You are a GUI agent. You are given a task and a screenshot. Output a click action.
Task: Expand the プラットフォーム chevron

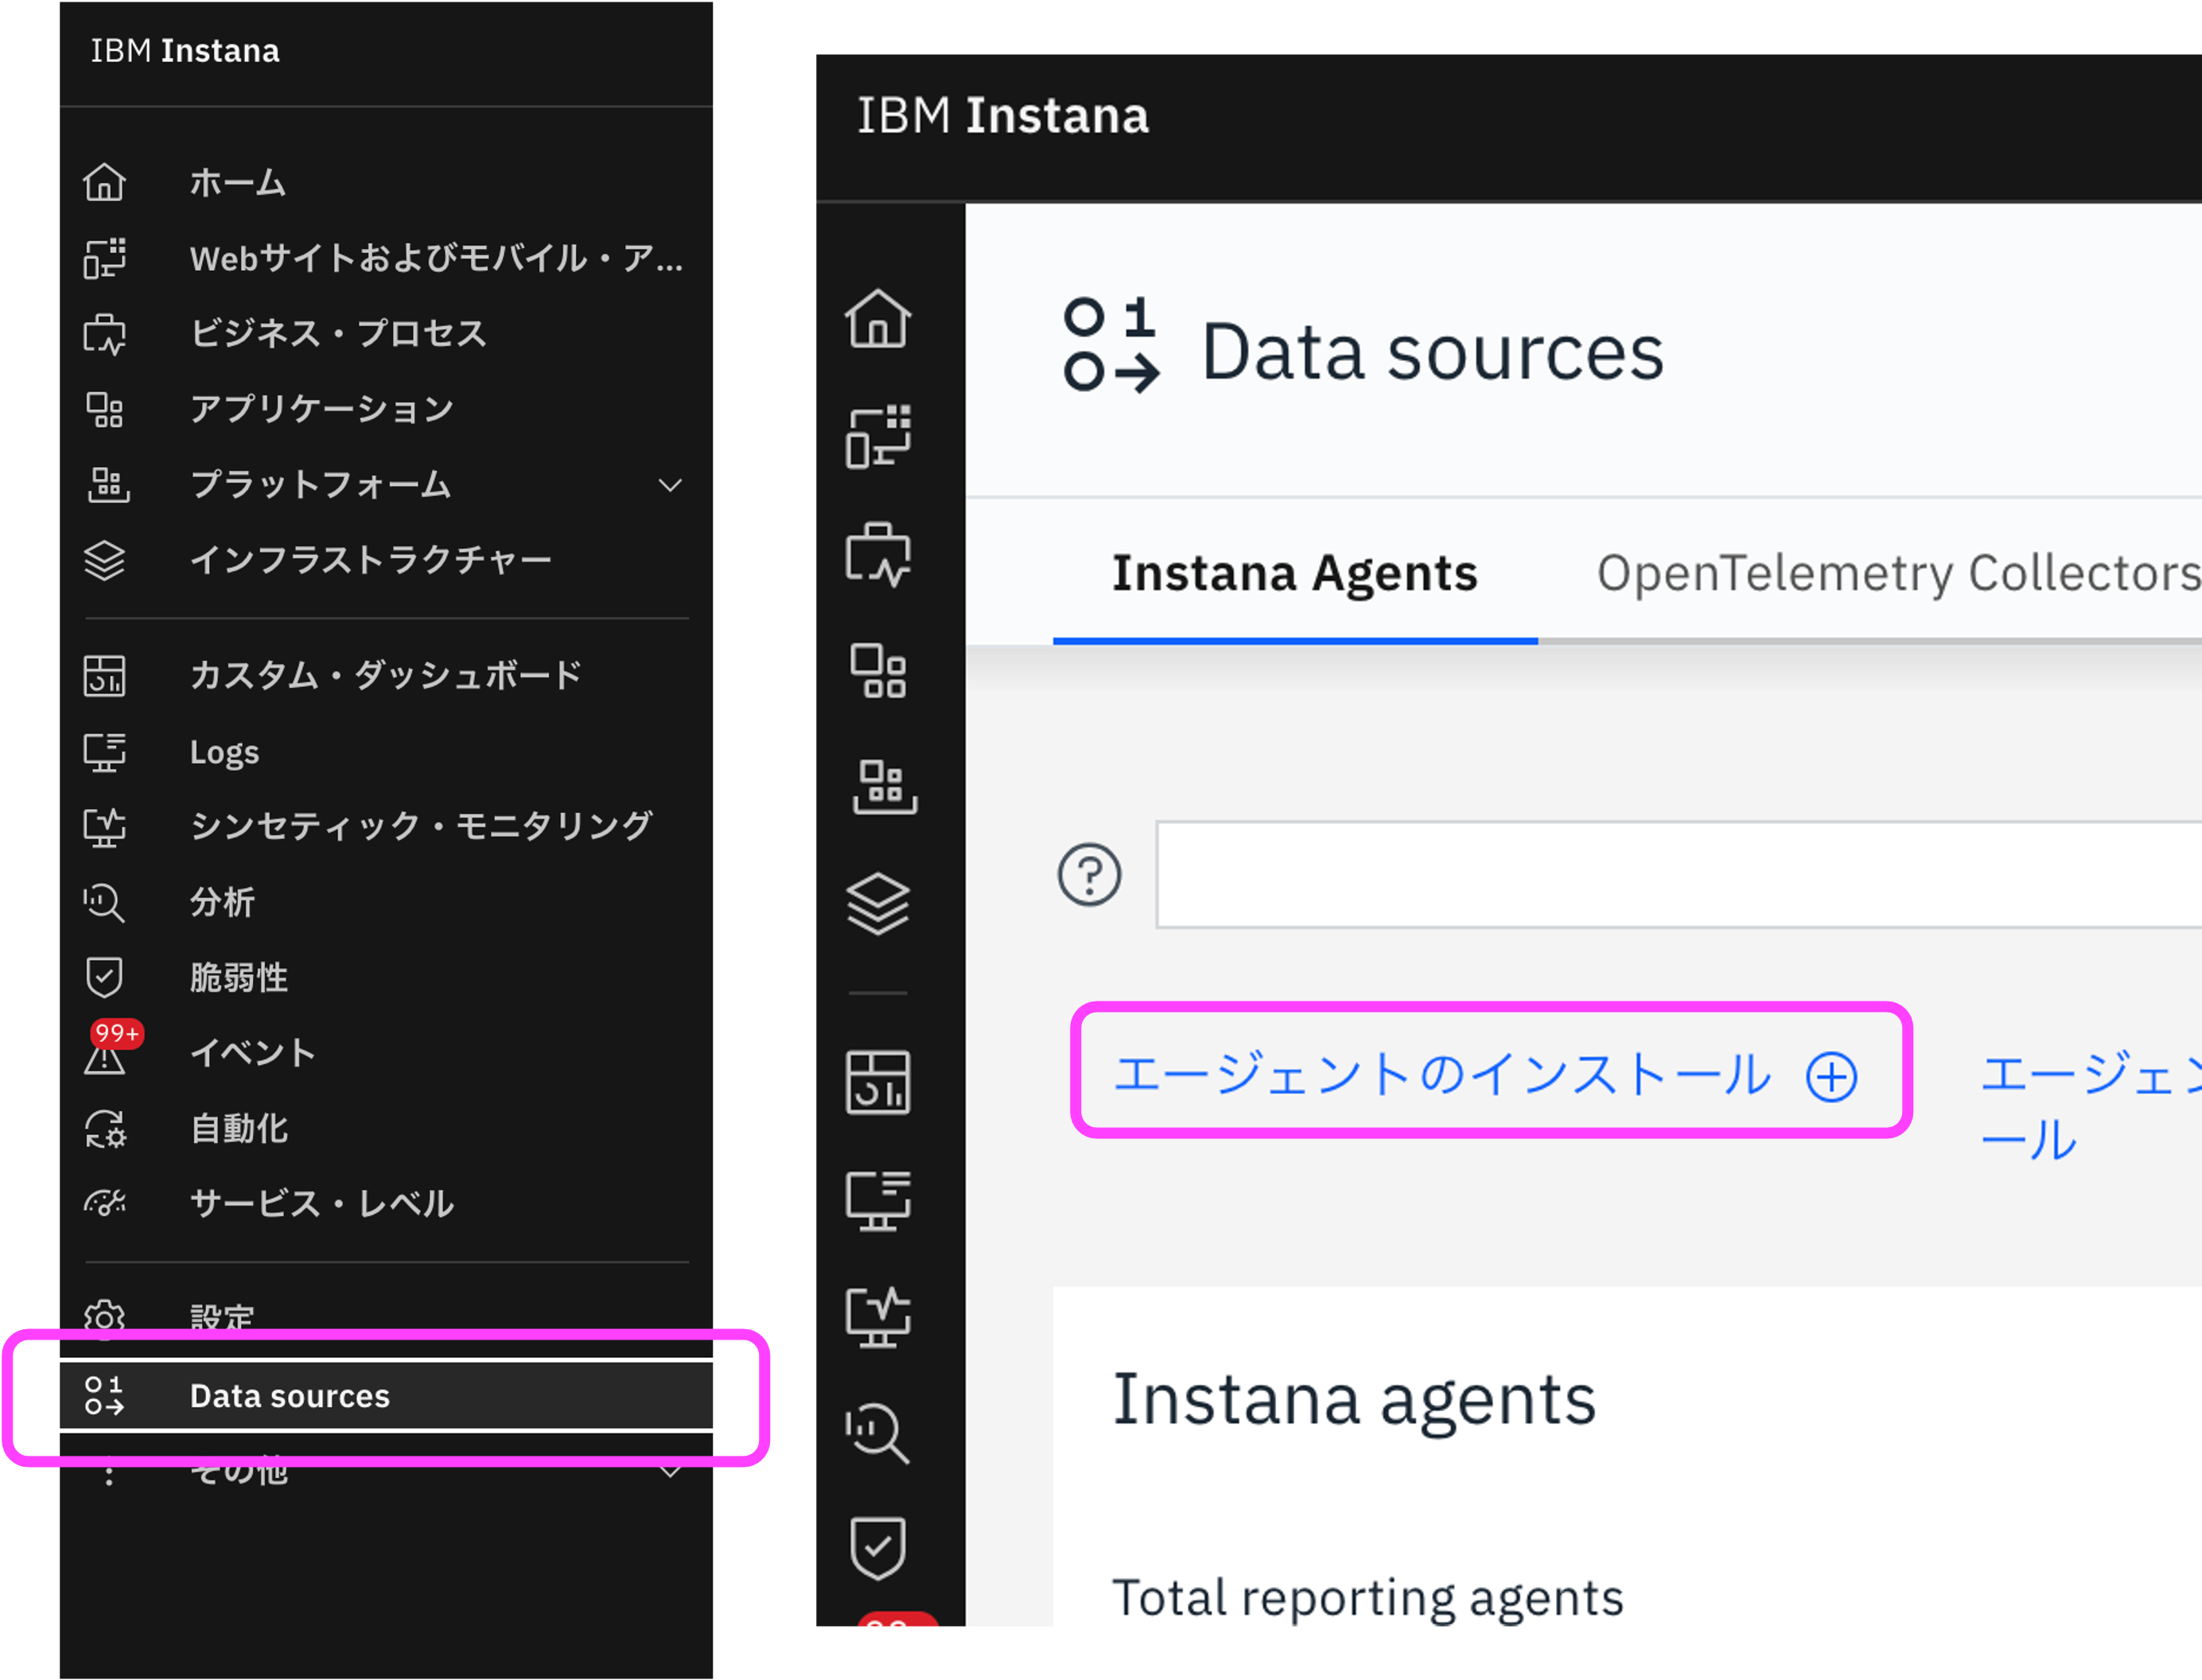(x=670, y=485)
